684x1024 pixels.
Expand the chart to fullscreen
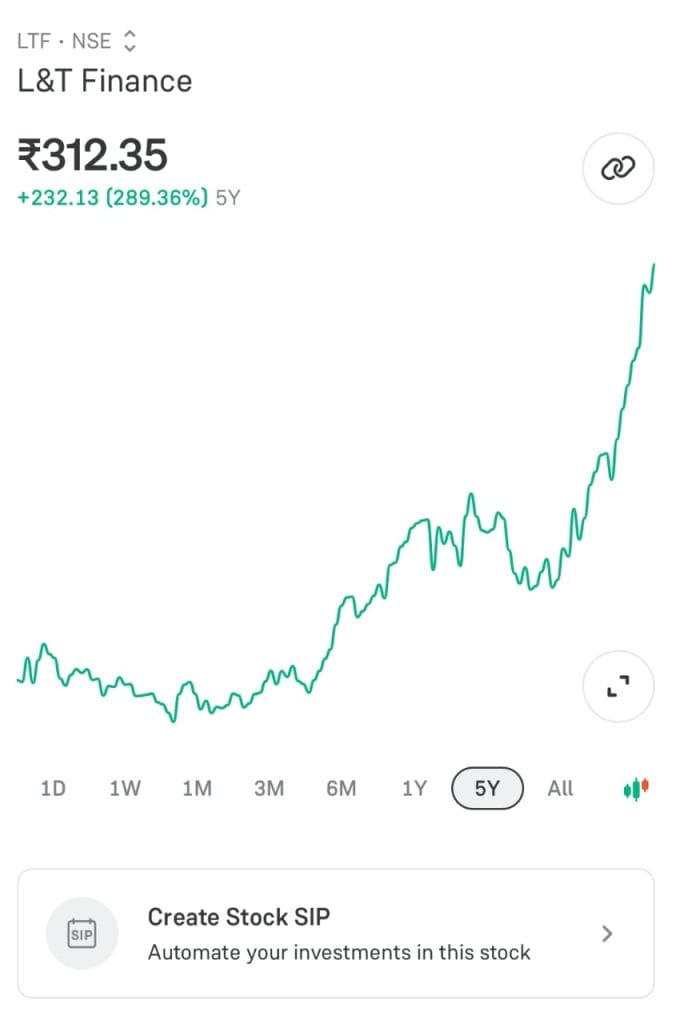point(618,686)
